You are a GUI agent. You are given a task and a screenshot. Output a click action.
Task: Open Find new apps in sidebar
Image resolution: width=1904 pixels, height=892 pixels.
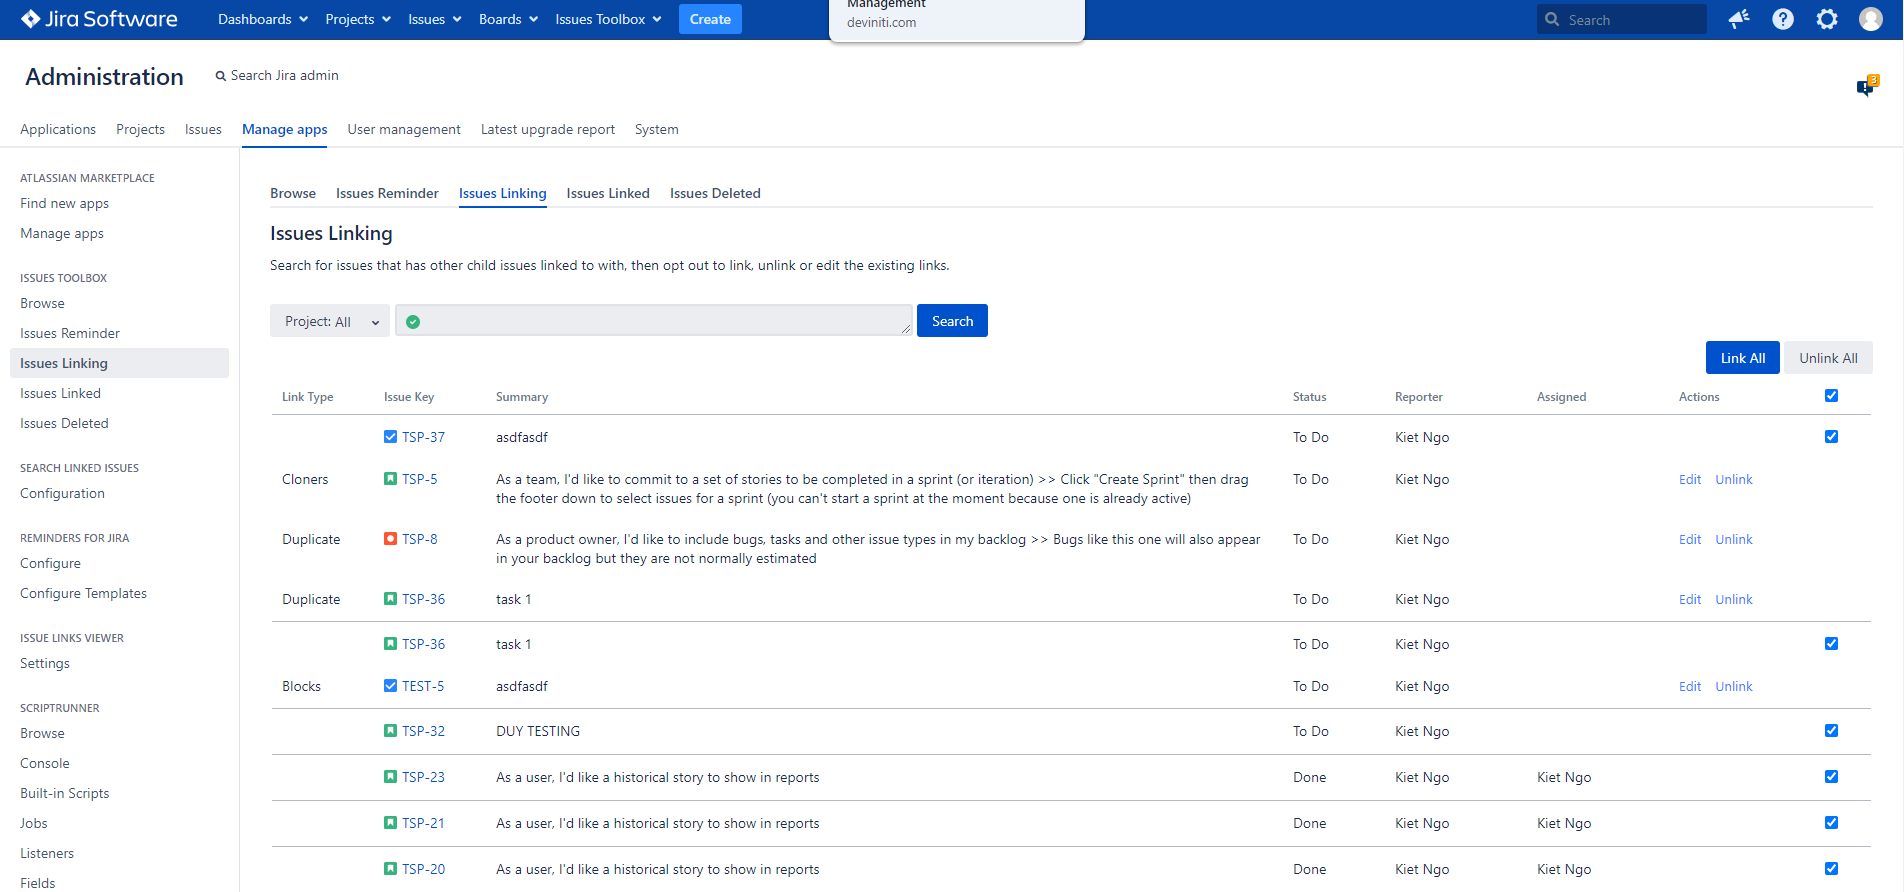click(64, 203)
